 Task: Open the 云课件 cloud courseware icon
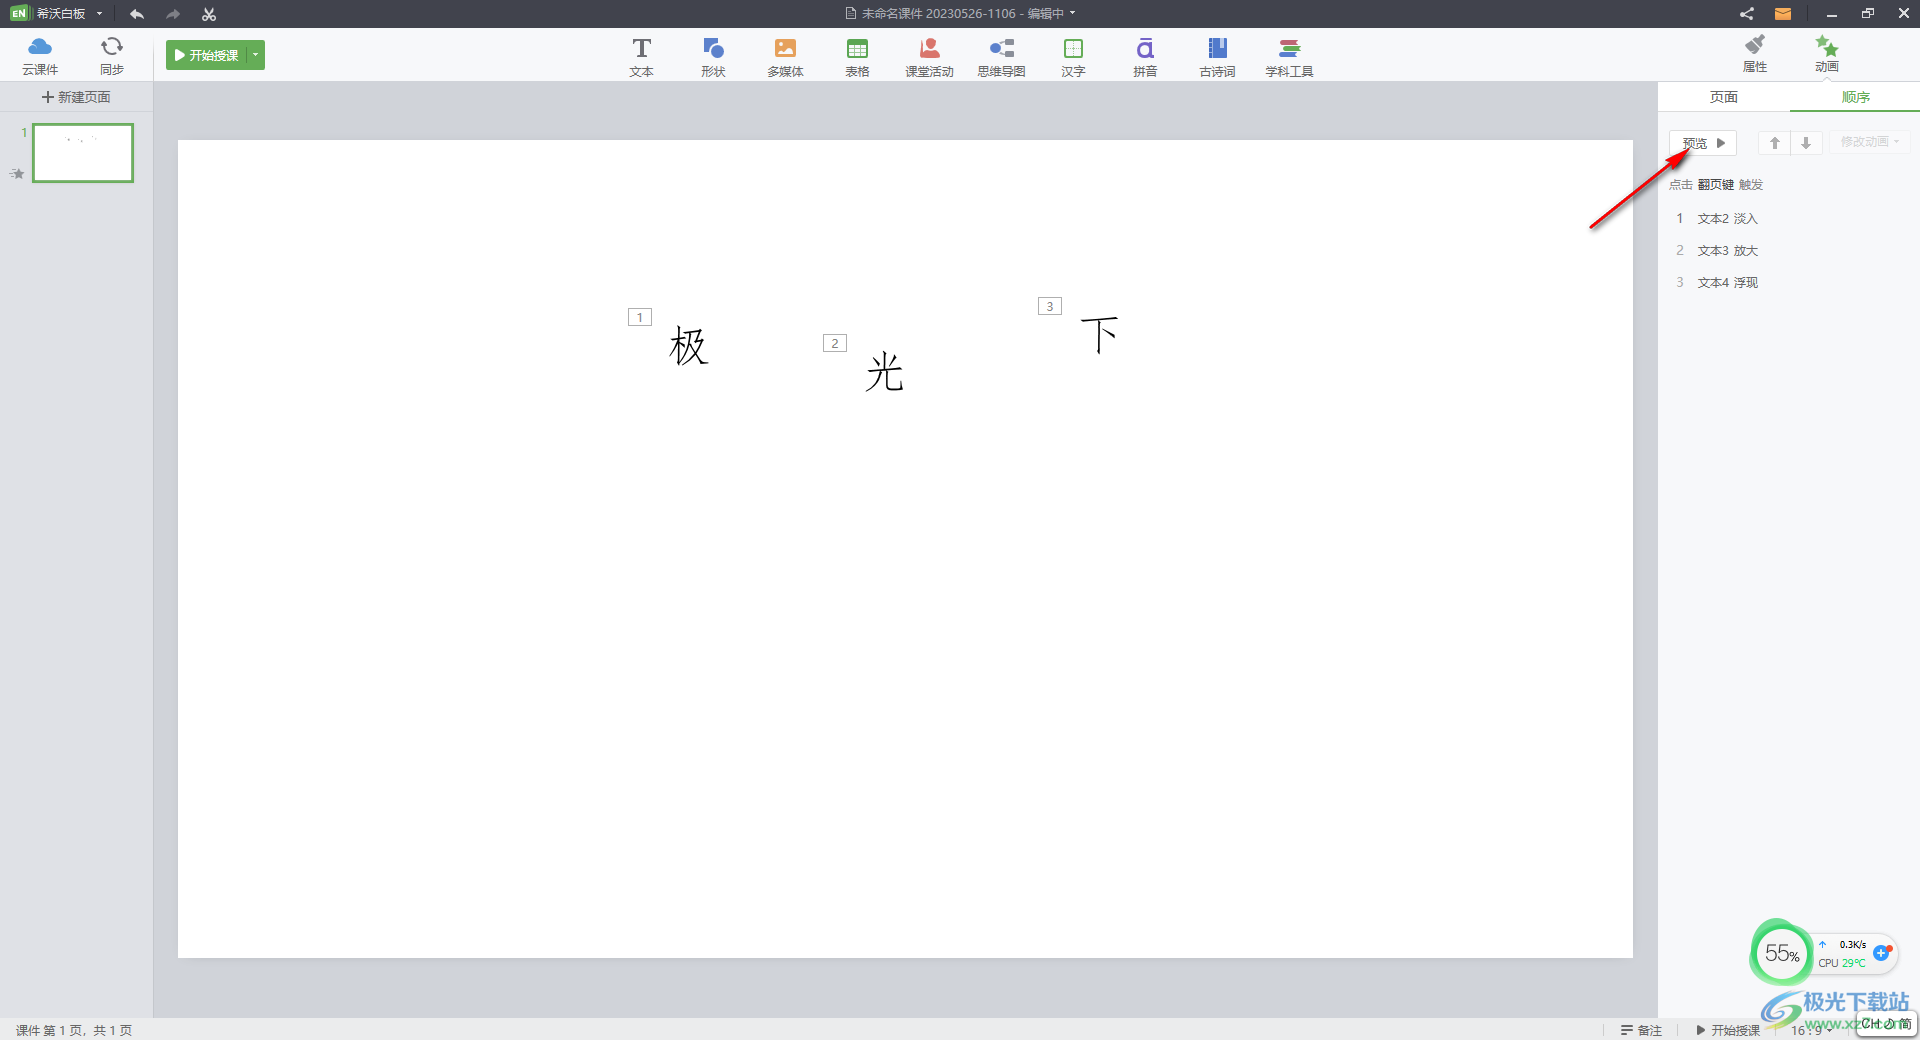40,55
